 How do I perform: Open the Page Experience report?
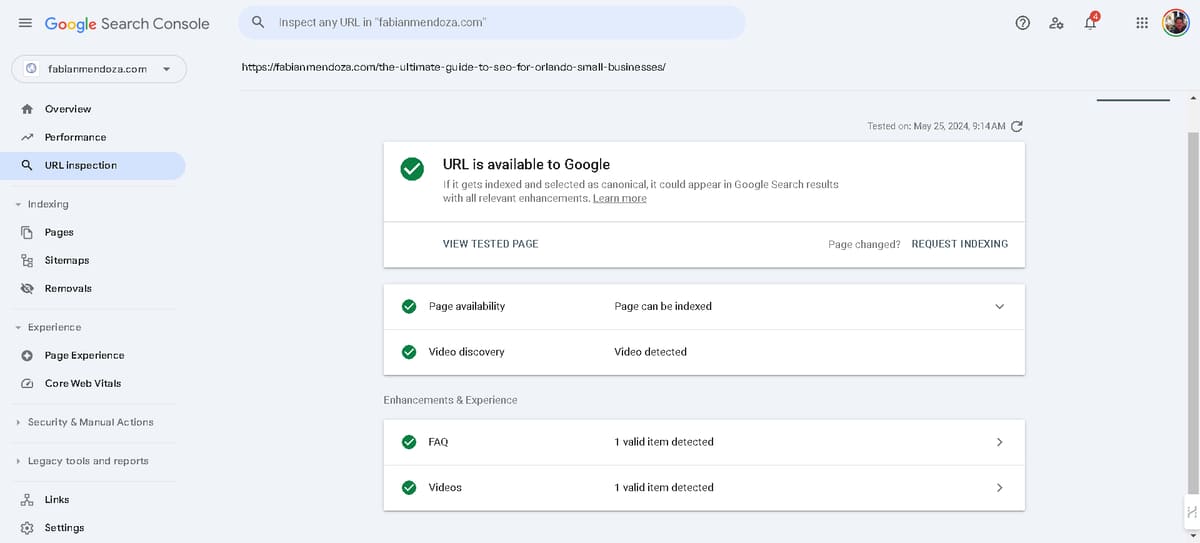point(85,355)
